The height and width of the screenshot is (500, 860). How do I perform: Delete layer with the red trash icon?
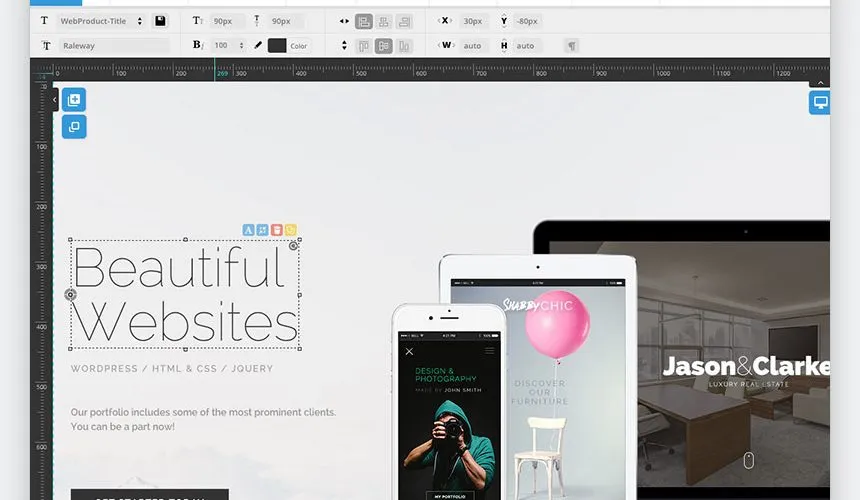click(x=277, y=230)
